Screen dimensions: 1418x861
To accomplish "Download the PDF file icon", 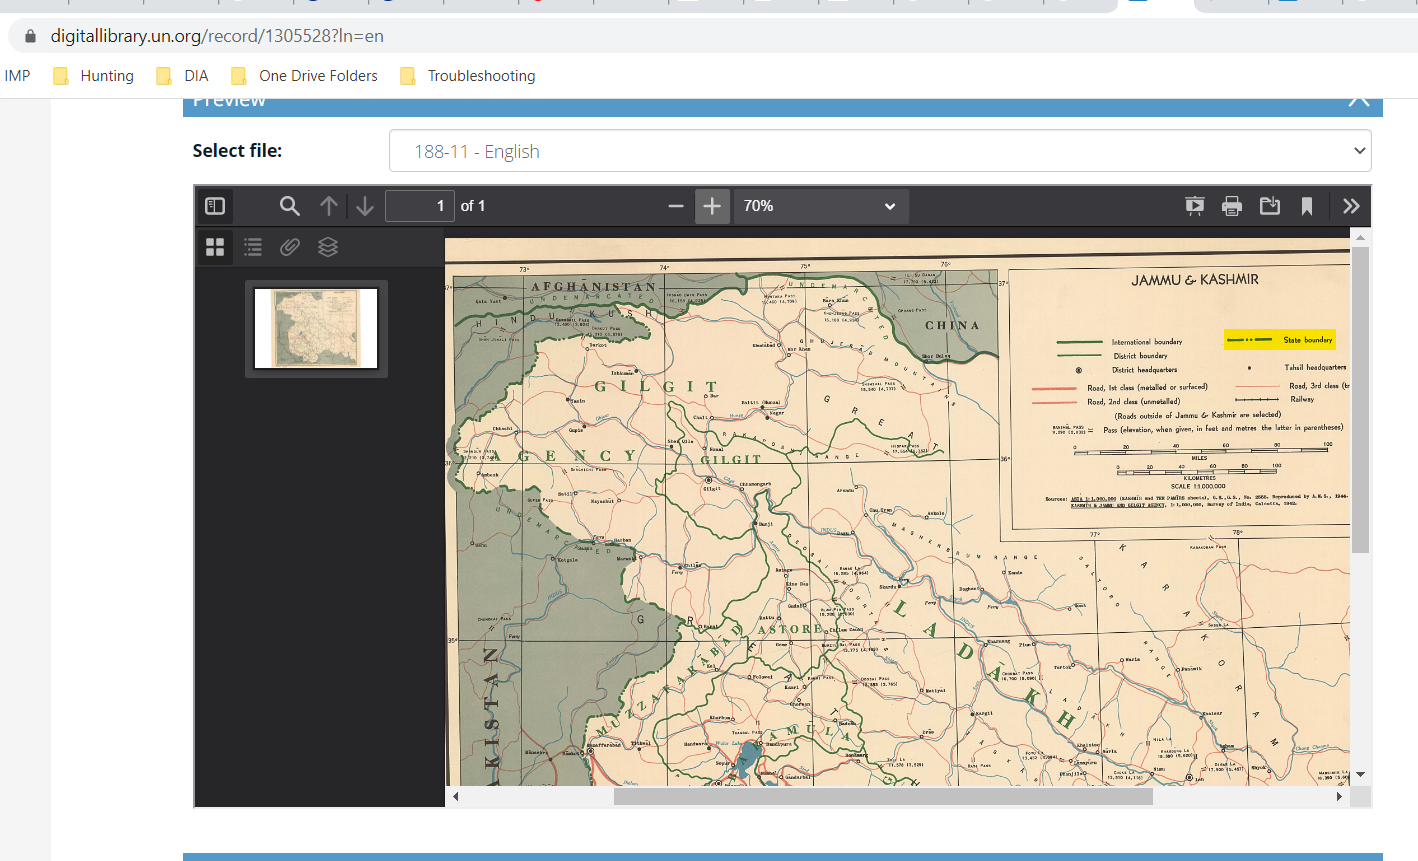I will pos(1270,206).
